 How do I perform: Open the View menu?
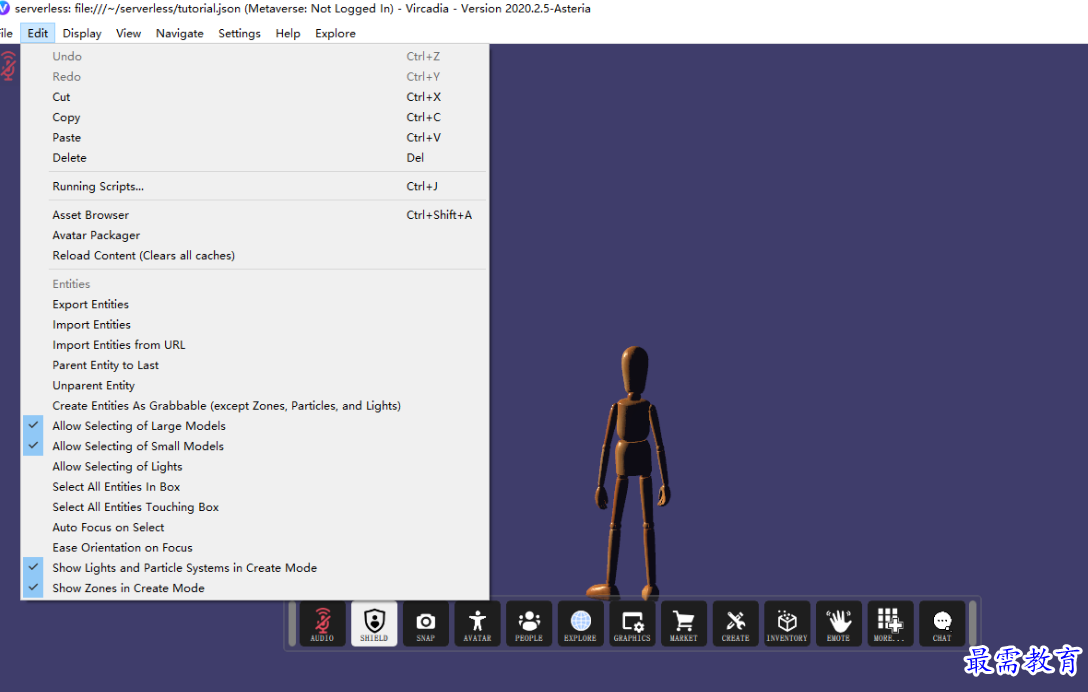pyautogui.click(x=128, y=33)
